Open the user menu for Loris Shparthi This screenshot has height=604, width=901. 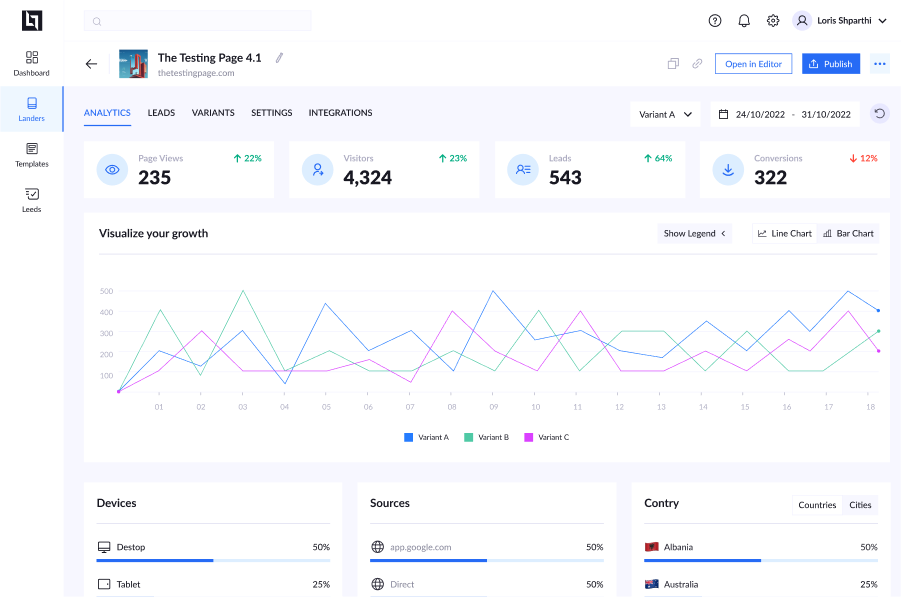pyautogui.click(x=840, y=20)
